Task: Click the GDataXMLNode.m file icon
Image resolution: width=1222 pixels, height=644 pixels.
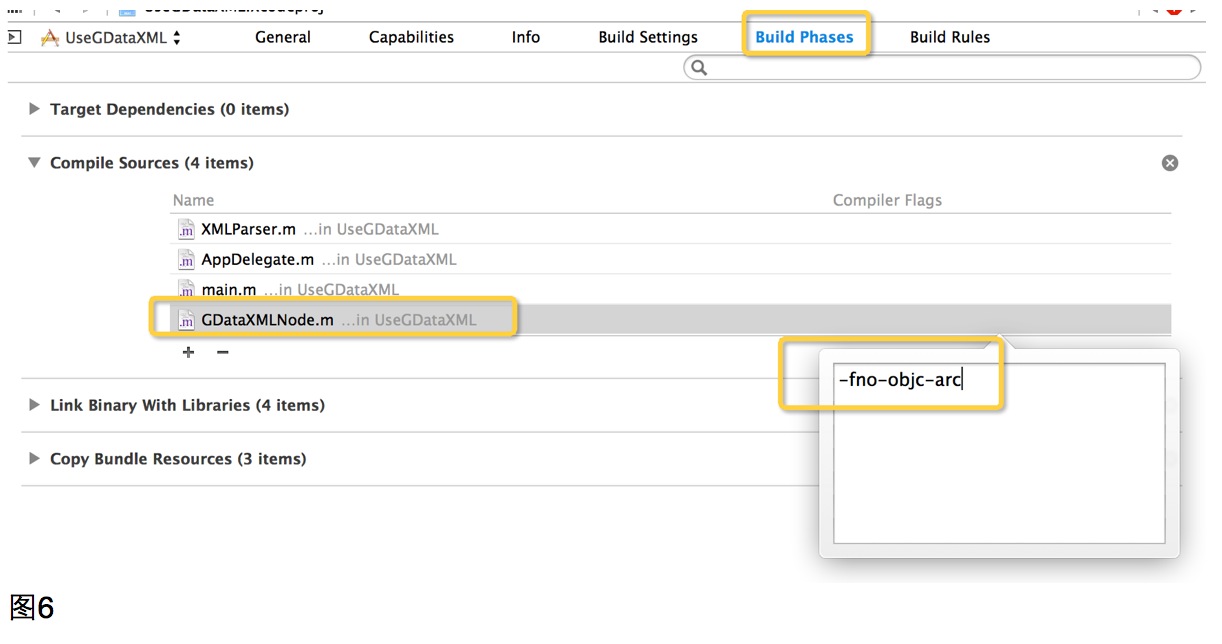Action: tap(186, 321)
